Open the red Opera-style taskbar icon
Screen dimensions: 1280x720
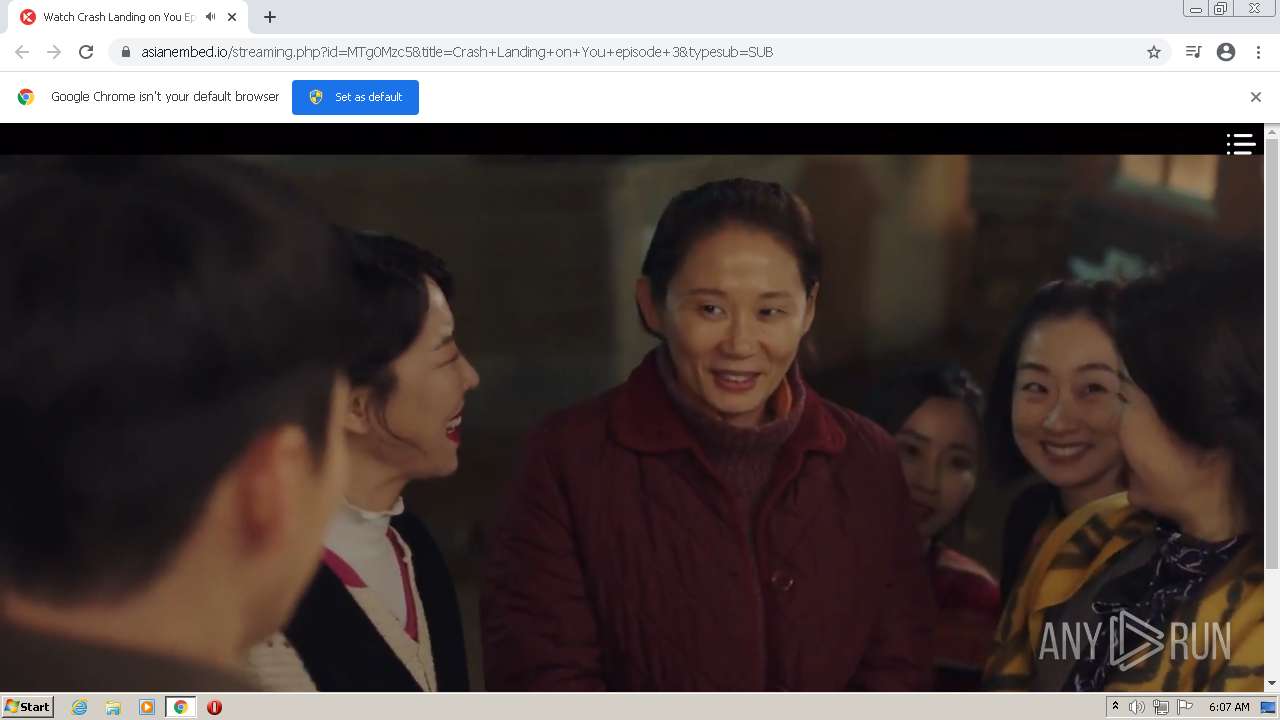(x=214, y=707)
